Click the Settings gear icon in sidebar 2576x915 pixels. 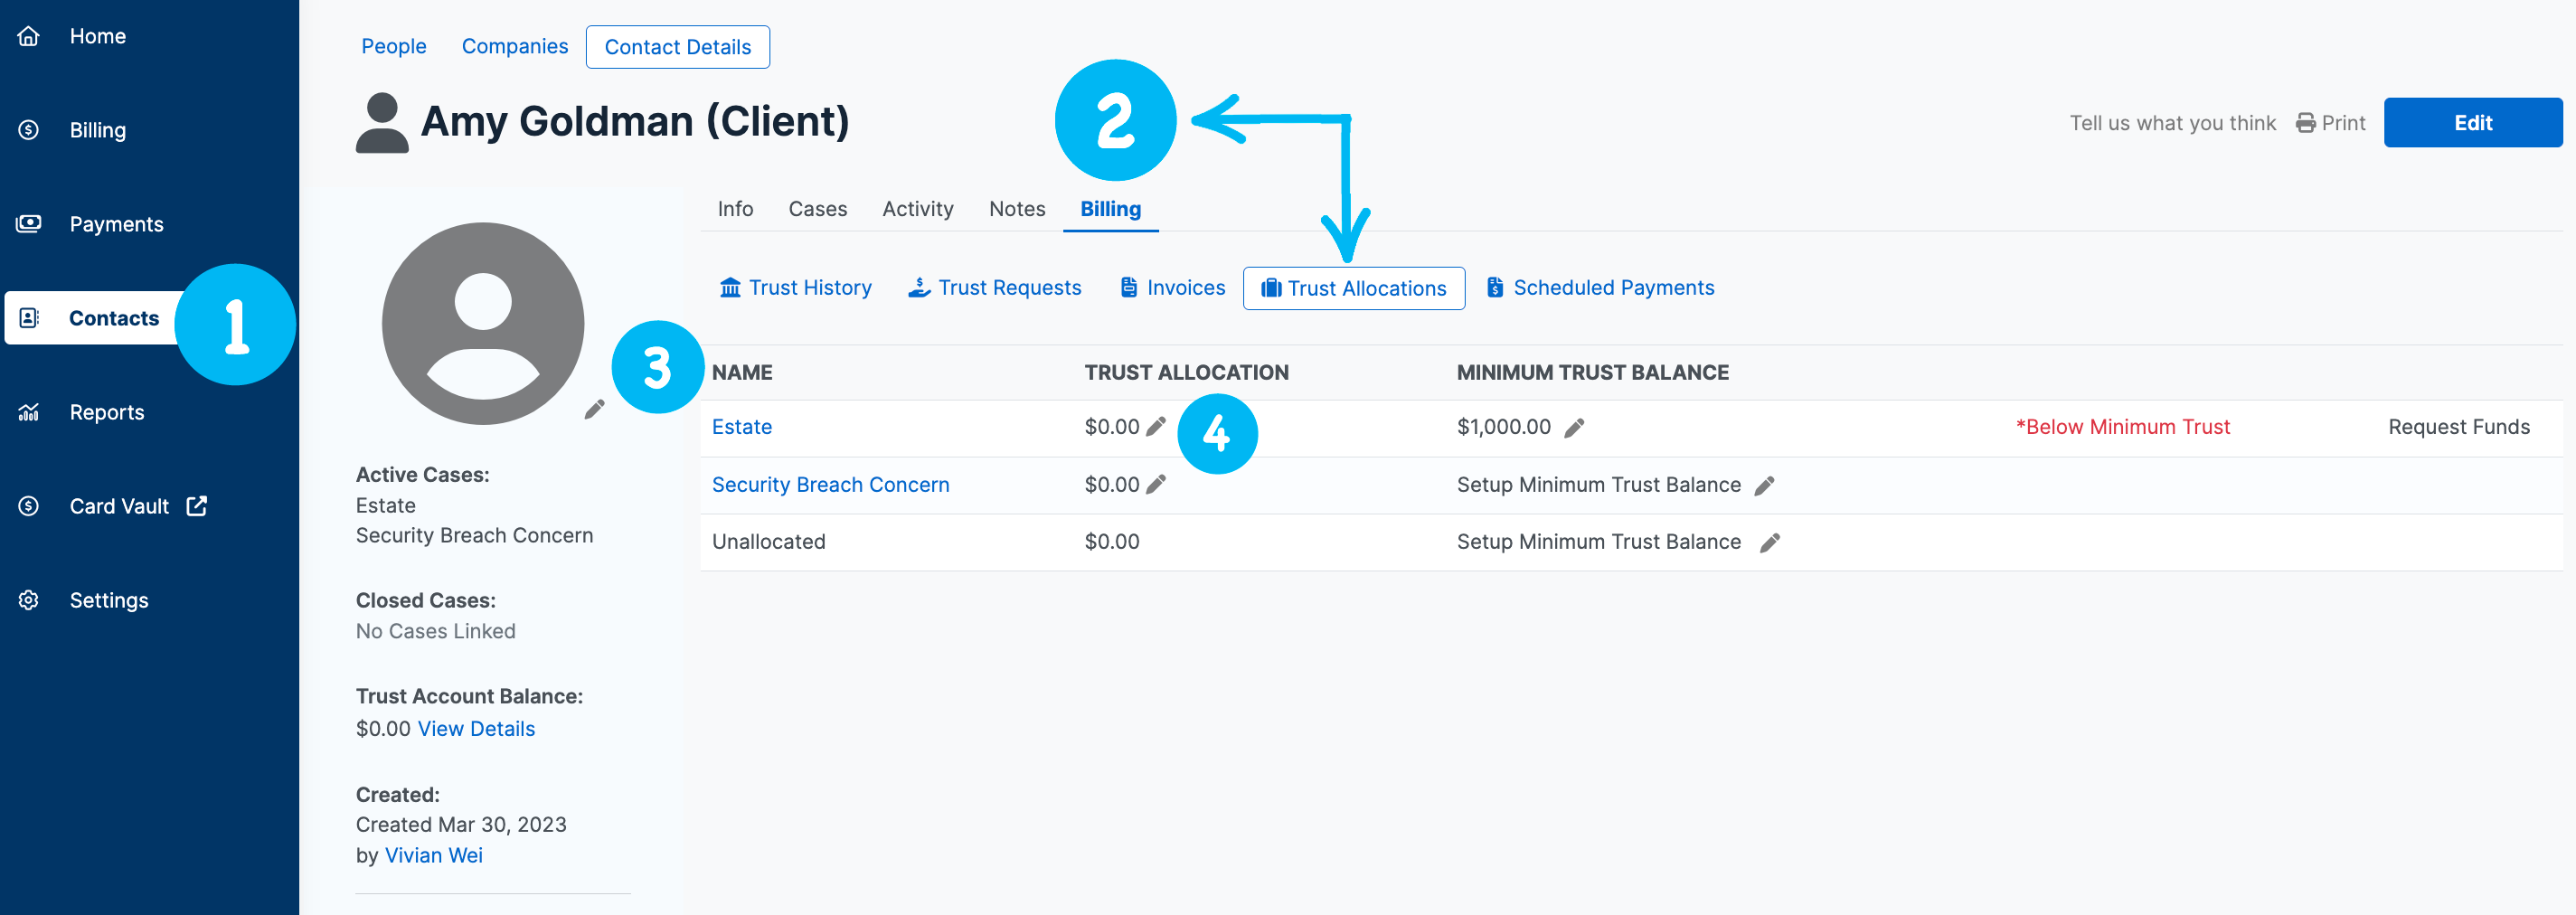pos(29,600)
